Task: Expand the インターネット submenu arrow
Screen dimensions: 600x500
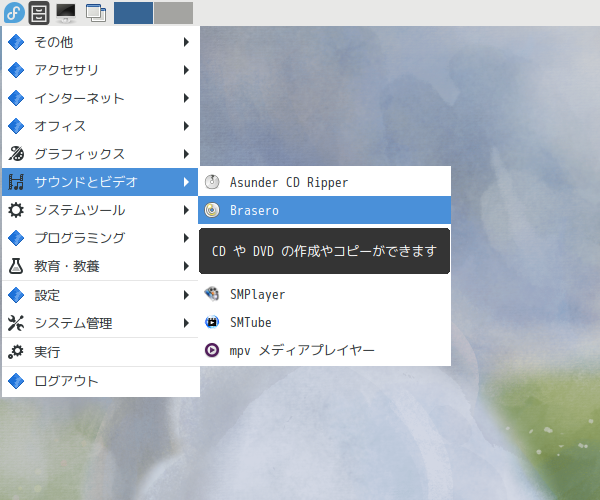Action: (x=186, y=98)
